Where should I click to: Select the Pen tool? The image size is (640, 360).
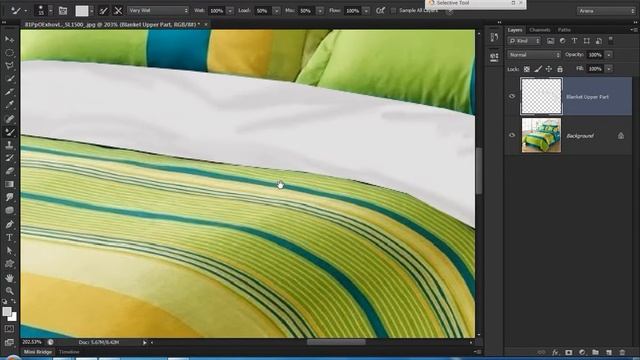[9, 224]
